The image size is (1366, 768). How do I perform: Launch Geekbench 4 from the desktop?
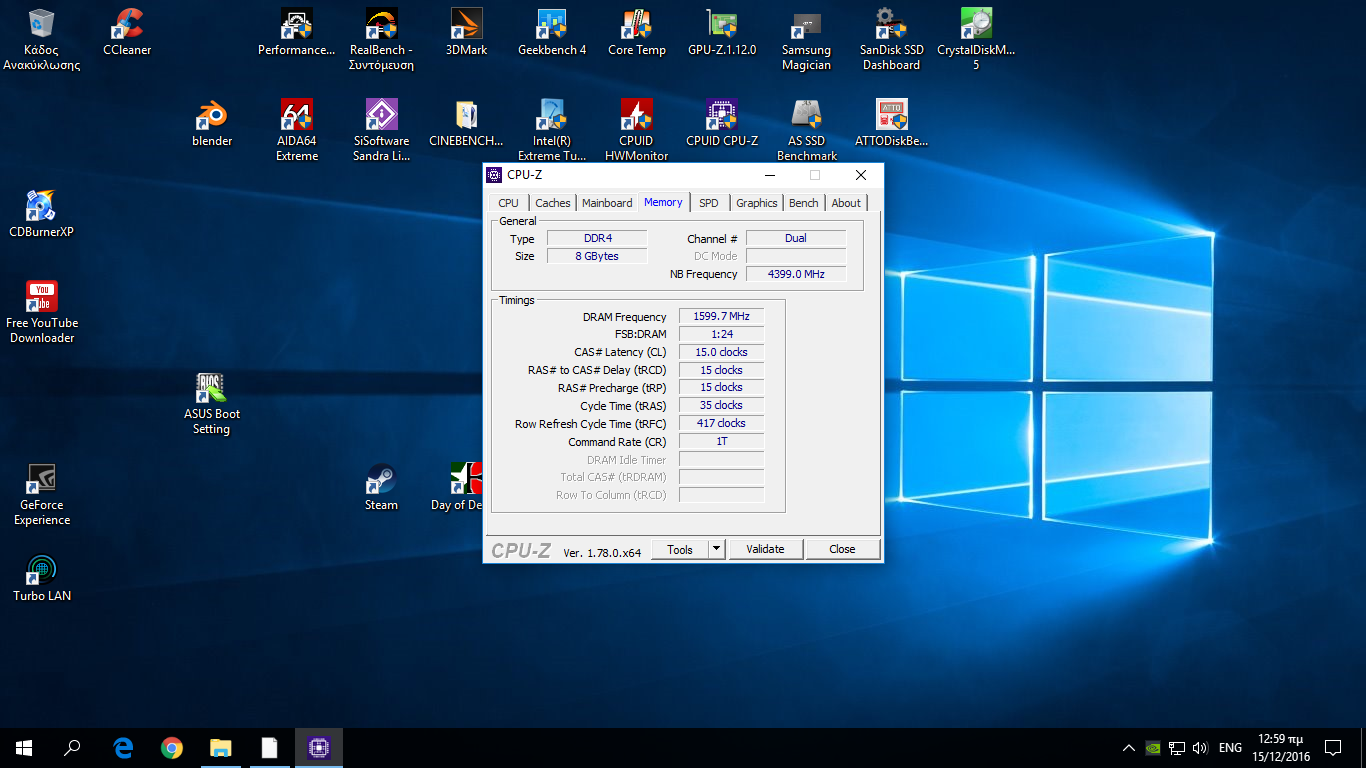[x=552, y=33]
